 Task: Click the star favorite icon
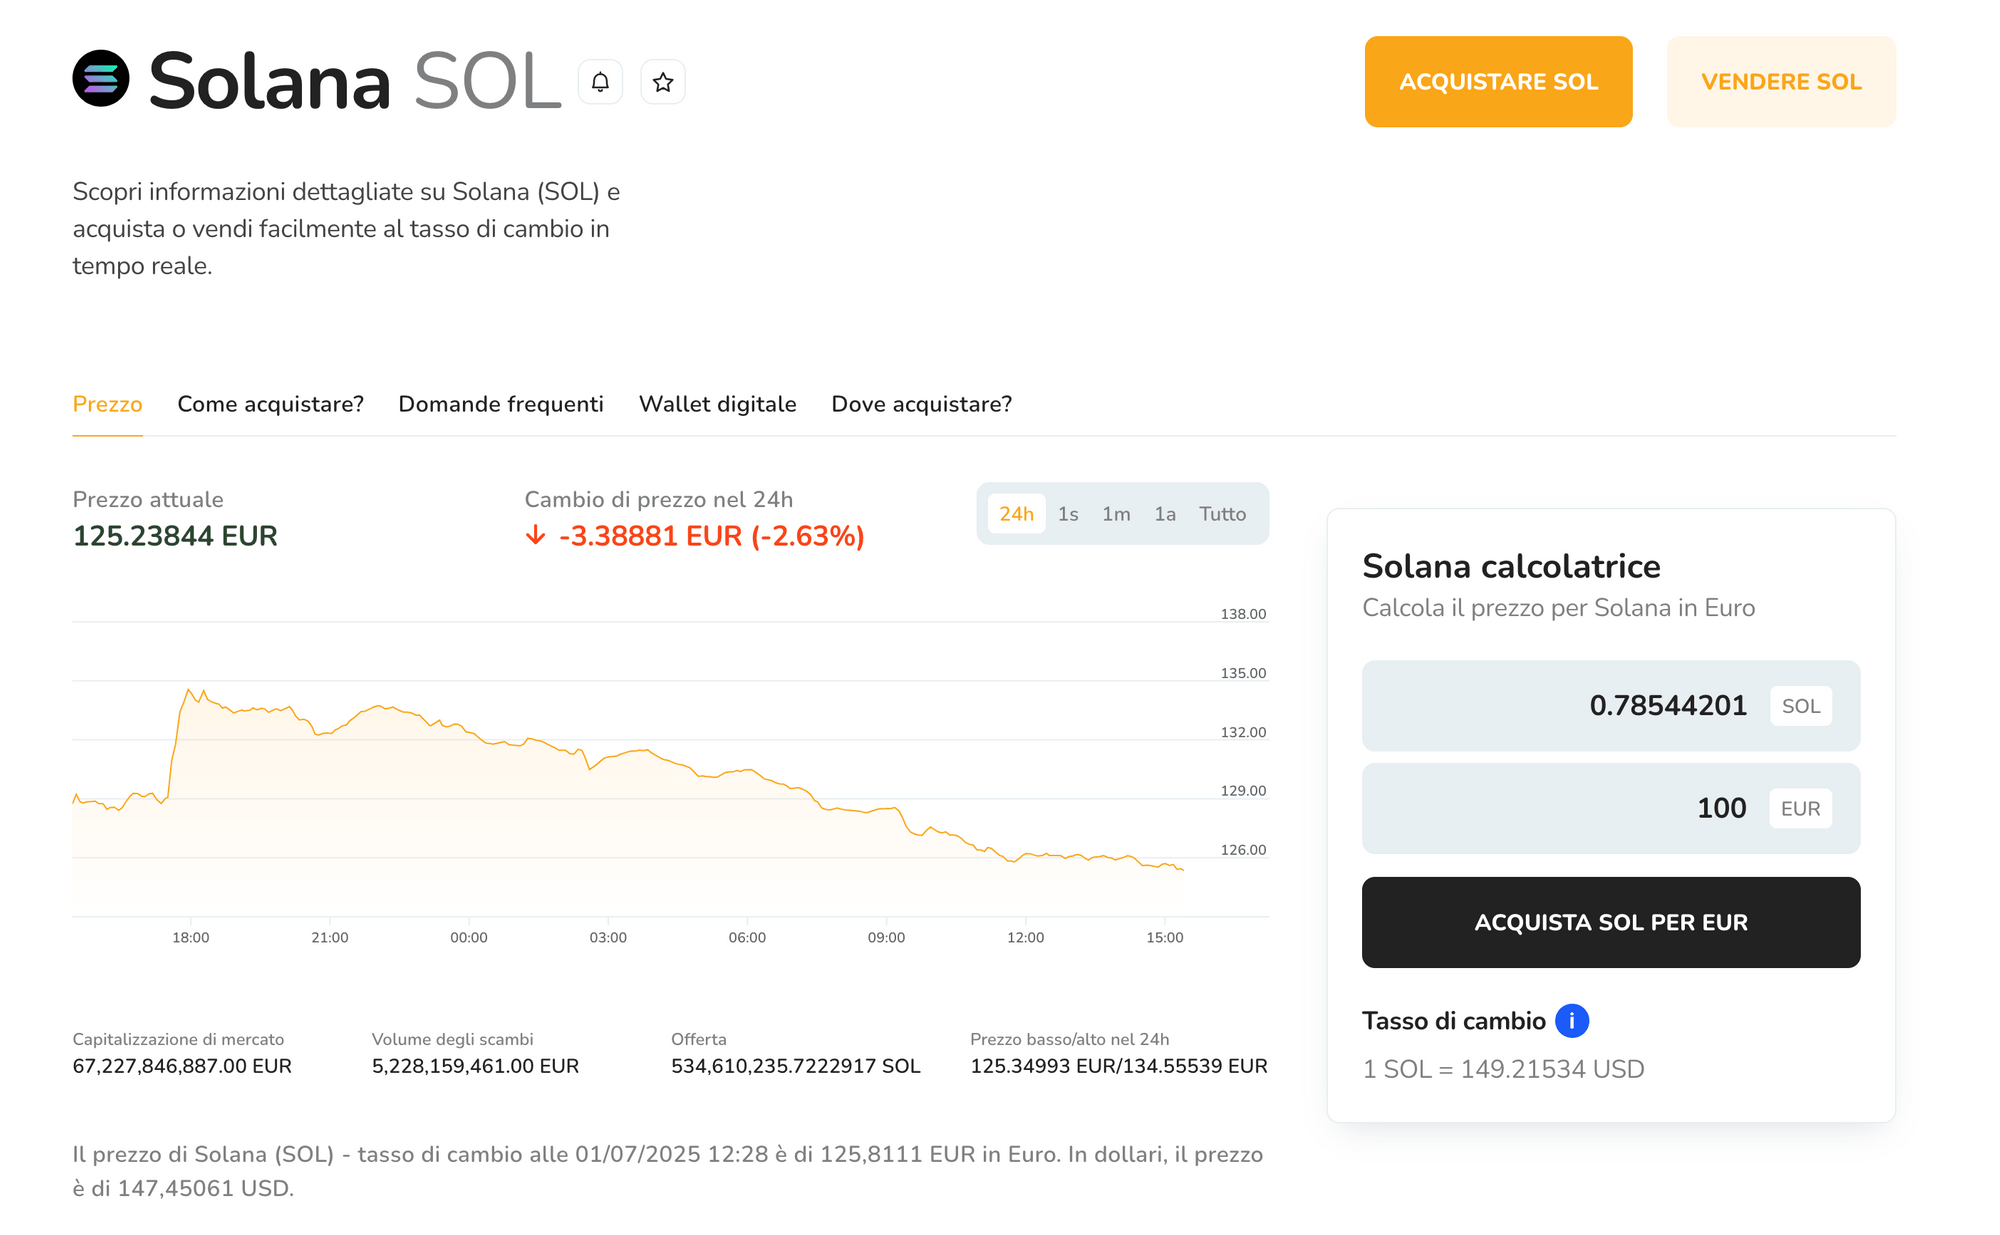(x=663, y=82)
